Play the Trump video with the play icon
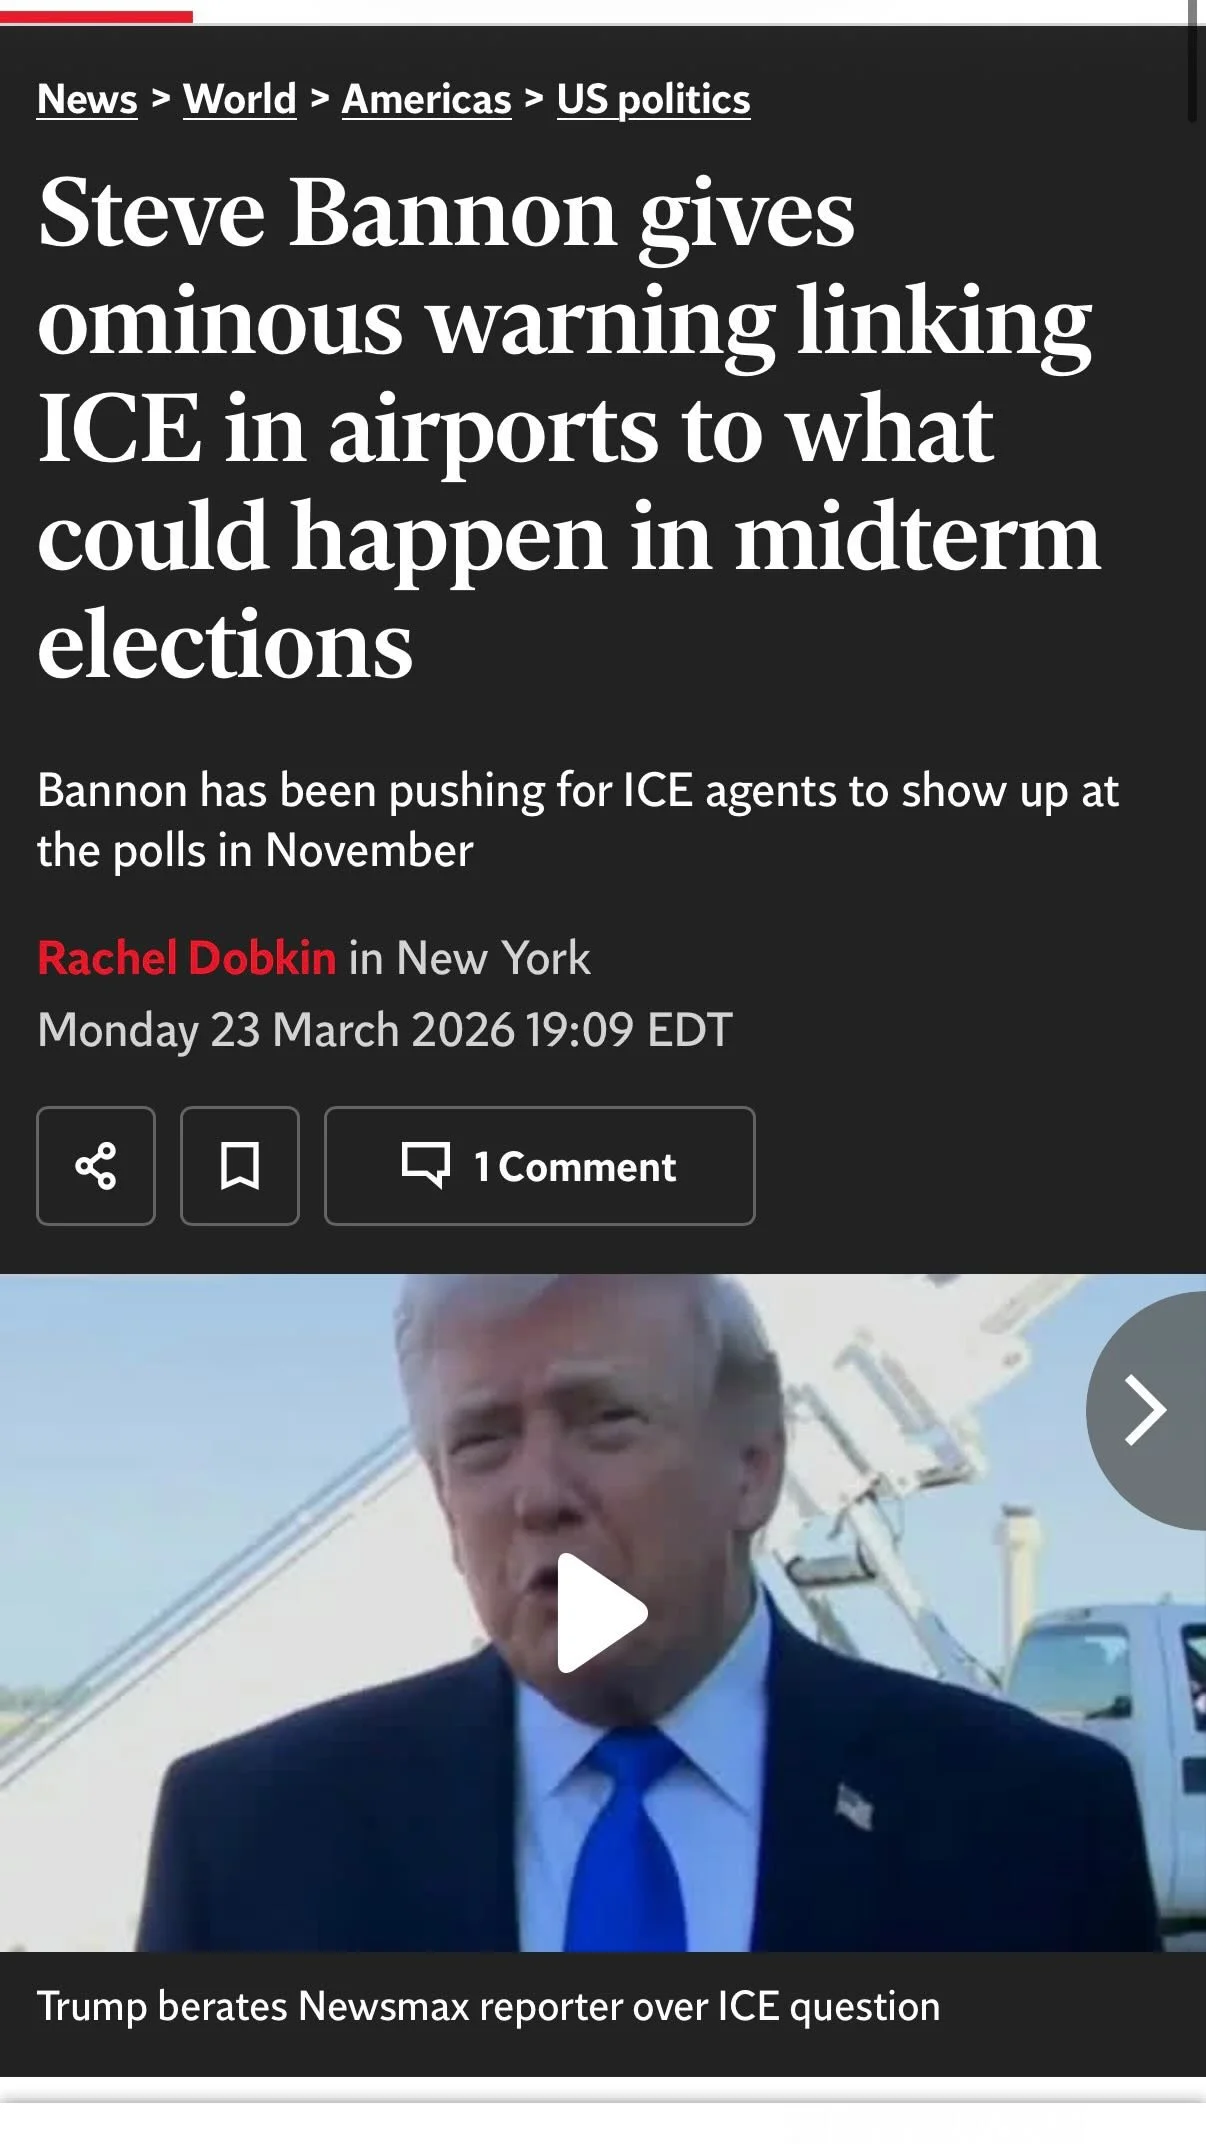This screenshot has width=1206, height=2144. coord(602,1612)
